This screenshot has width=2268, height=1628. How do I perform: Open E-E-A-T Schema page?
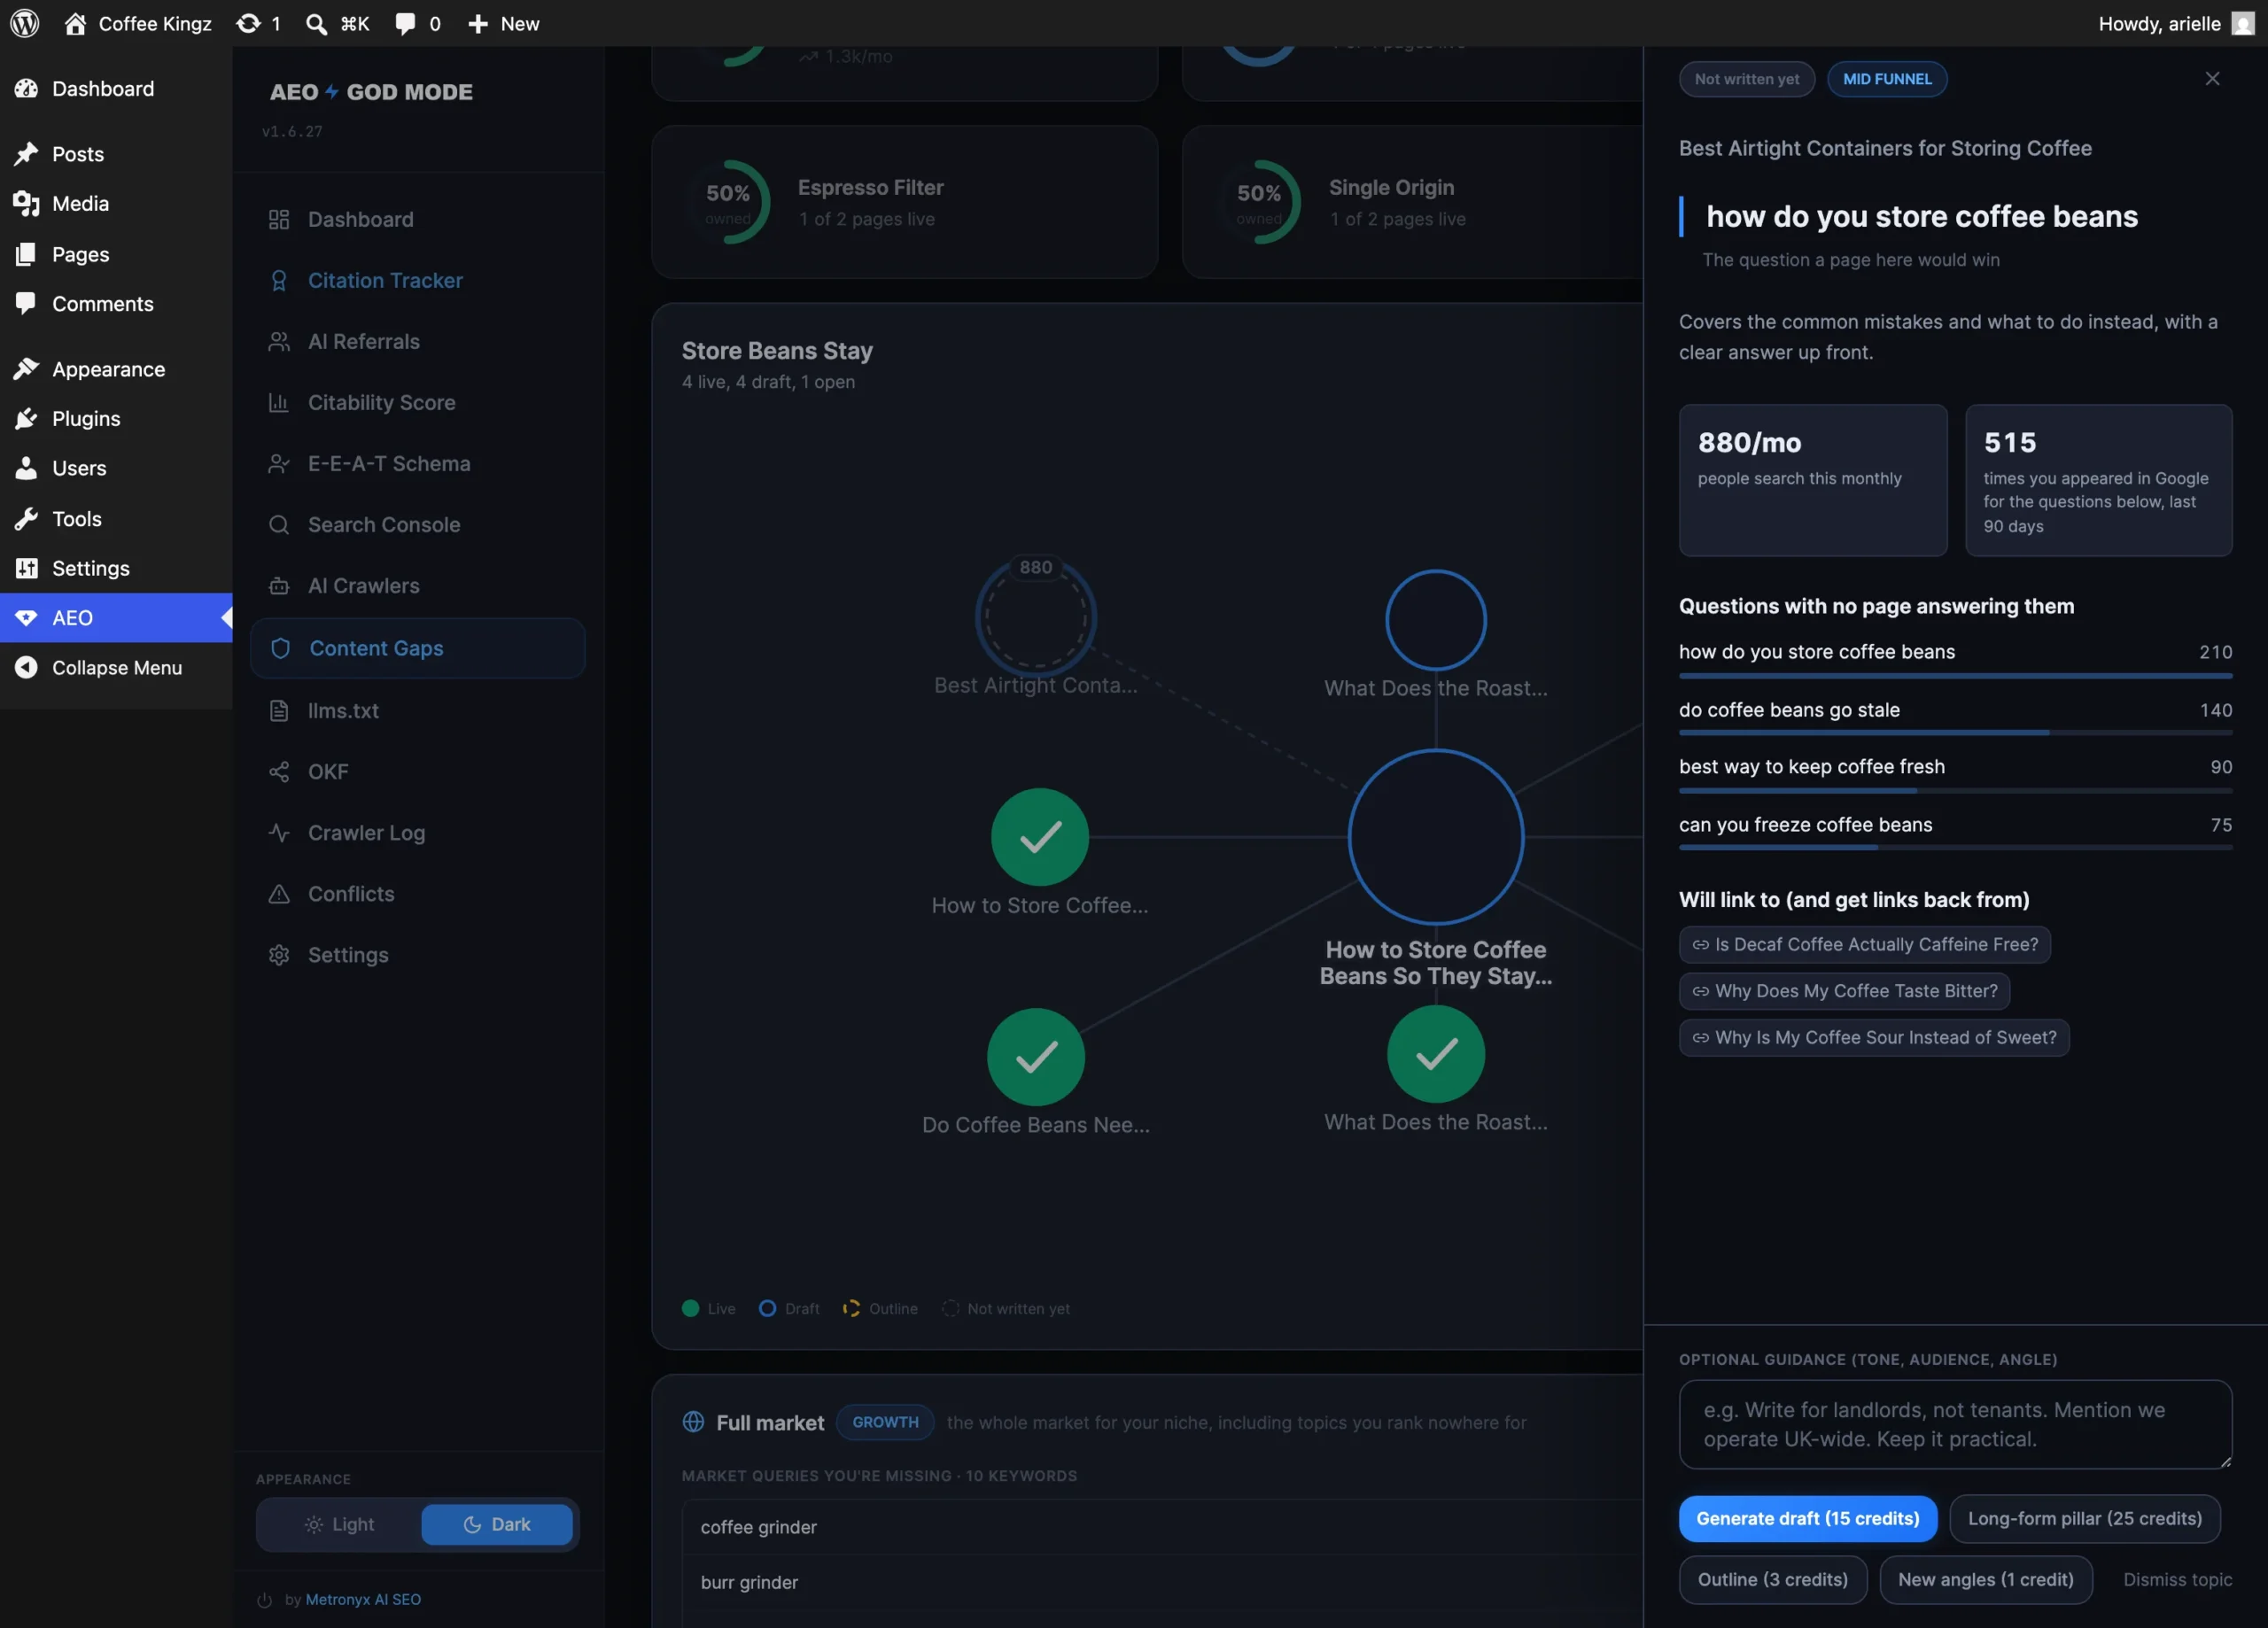pyautogui.click(x=417, y=463)
